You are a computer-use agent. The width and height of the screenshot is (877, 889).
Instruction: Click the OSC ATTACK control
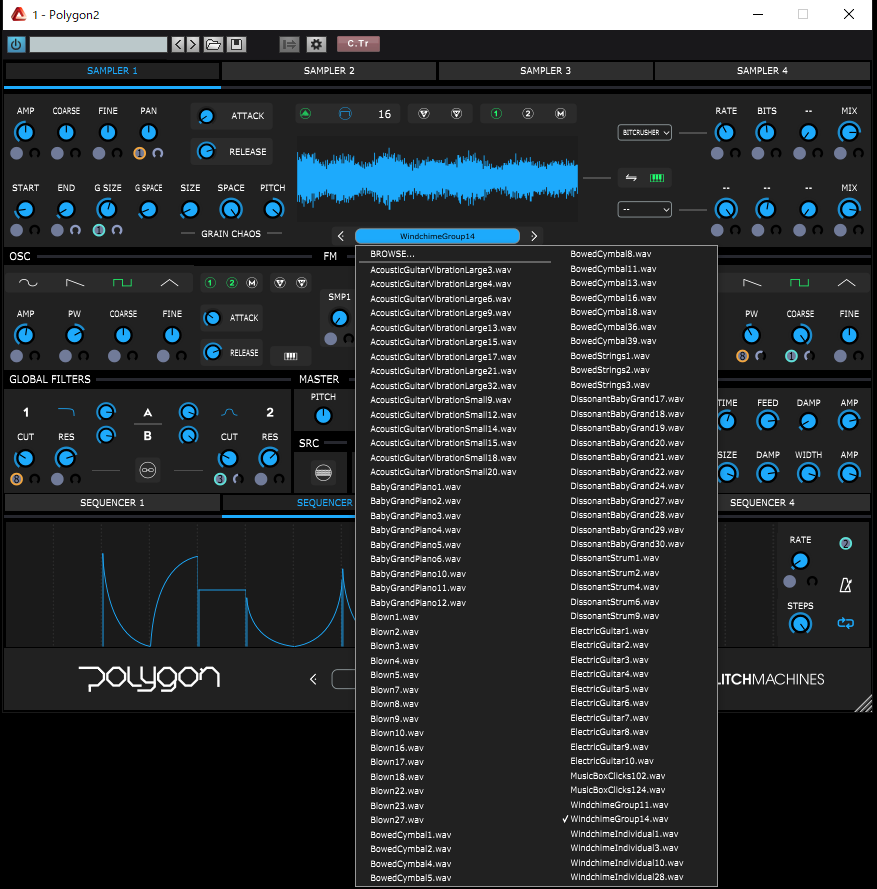point(231,318)
